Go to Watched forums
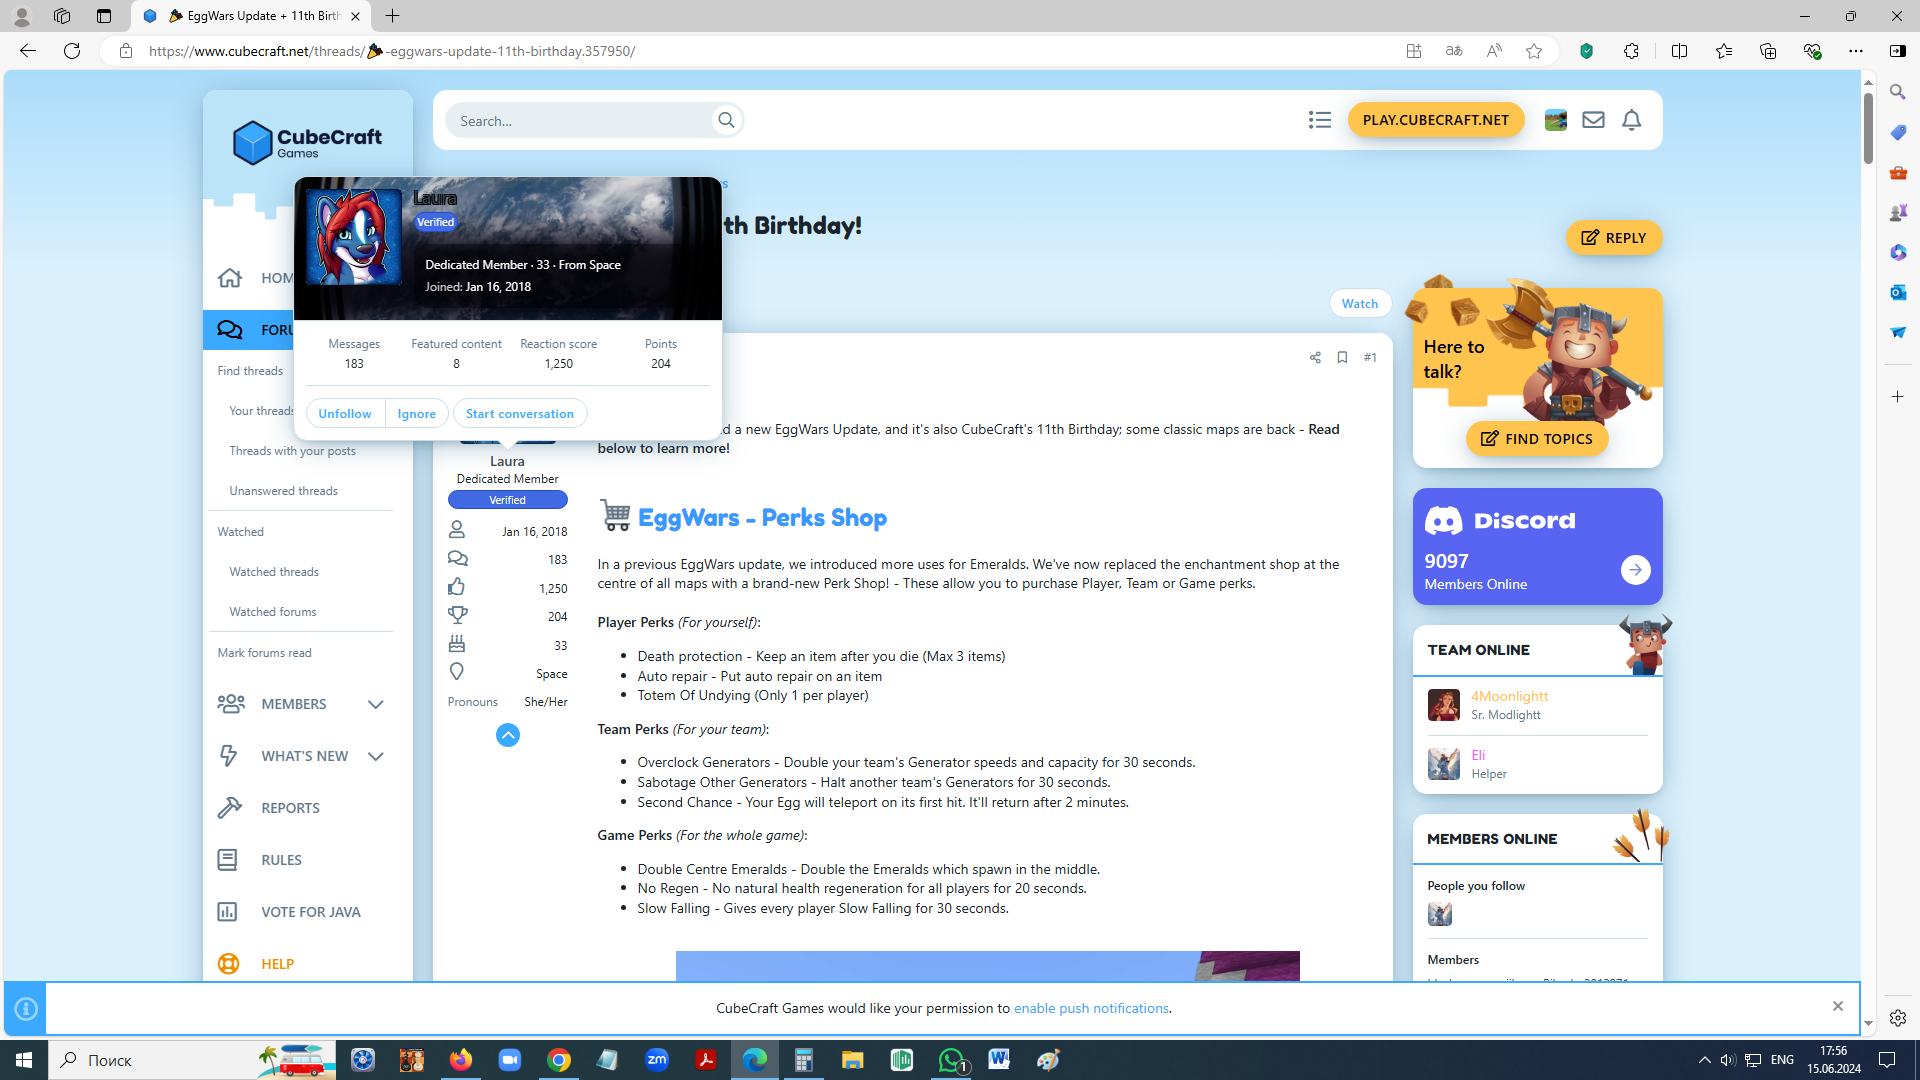The height and width of the screenshot is (1080, 1920). (273, 612)
